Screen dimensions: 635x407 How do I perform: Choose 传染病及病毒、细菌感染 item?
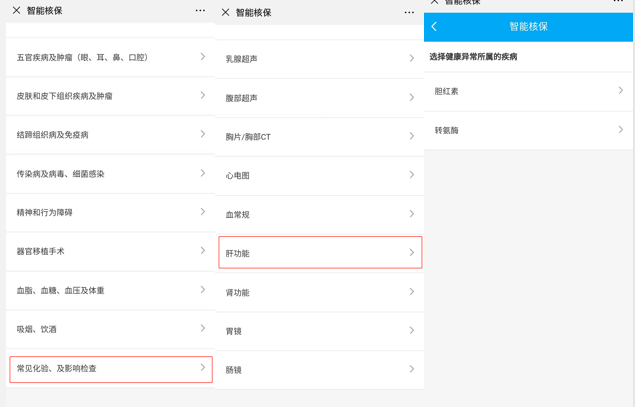[x=110, y=174]
